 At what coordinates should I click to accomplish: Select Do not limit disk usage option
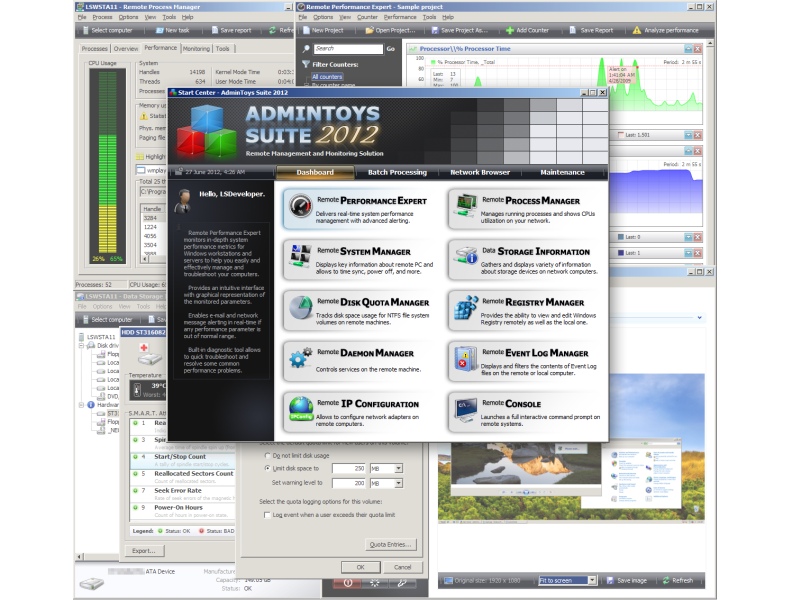click(267, 456)
